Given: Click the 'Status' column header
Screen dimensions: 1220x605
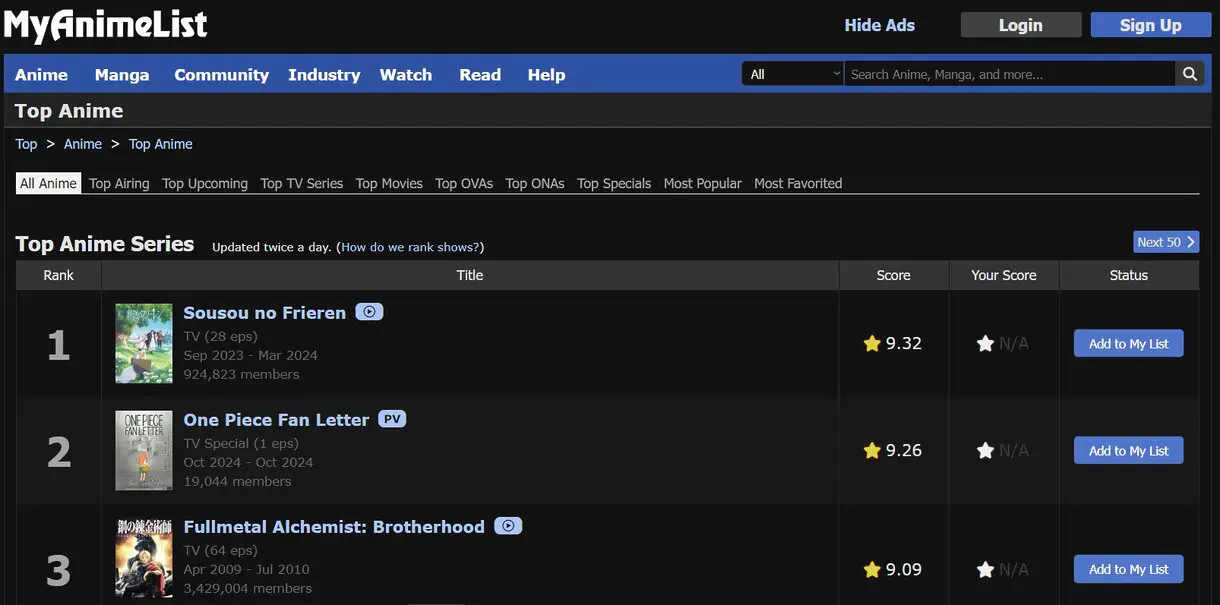Looking at the screenshot, I should pos(1129,275).
